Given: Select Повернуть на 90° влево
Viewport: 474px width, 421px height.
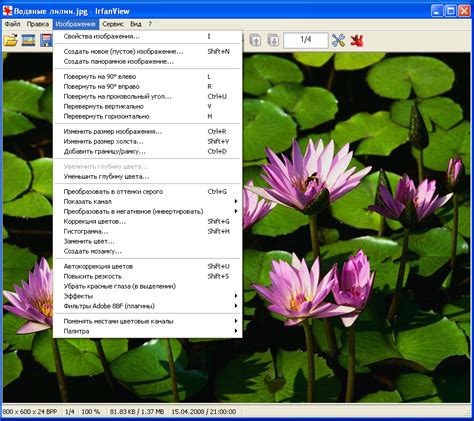Looking at the screenshot, I should (x=147, y=76).
